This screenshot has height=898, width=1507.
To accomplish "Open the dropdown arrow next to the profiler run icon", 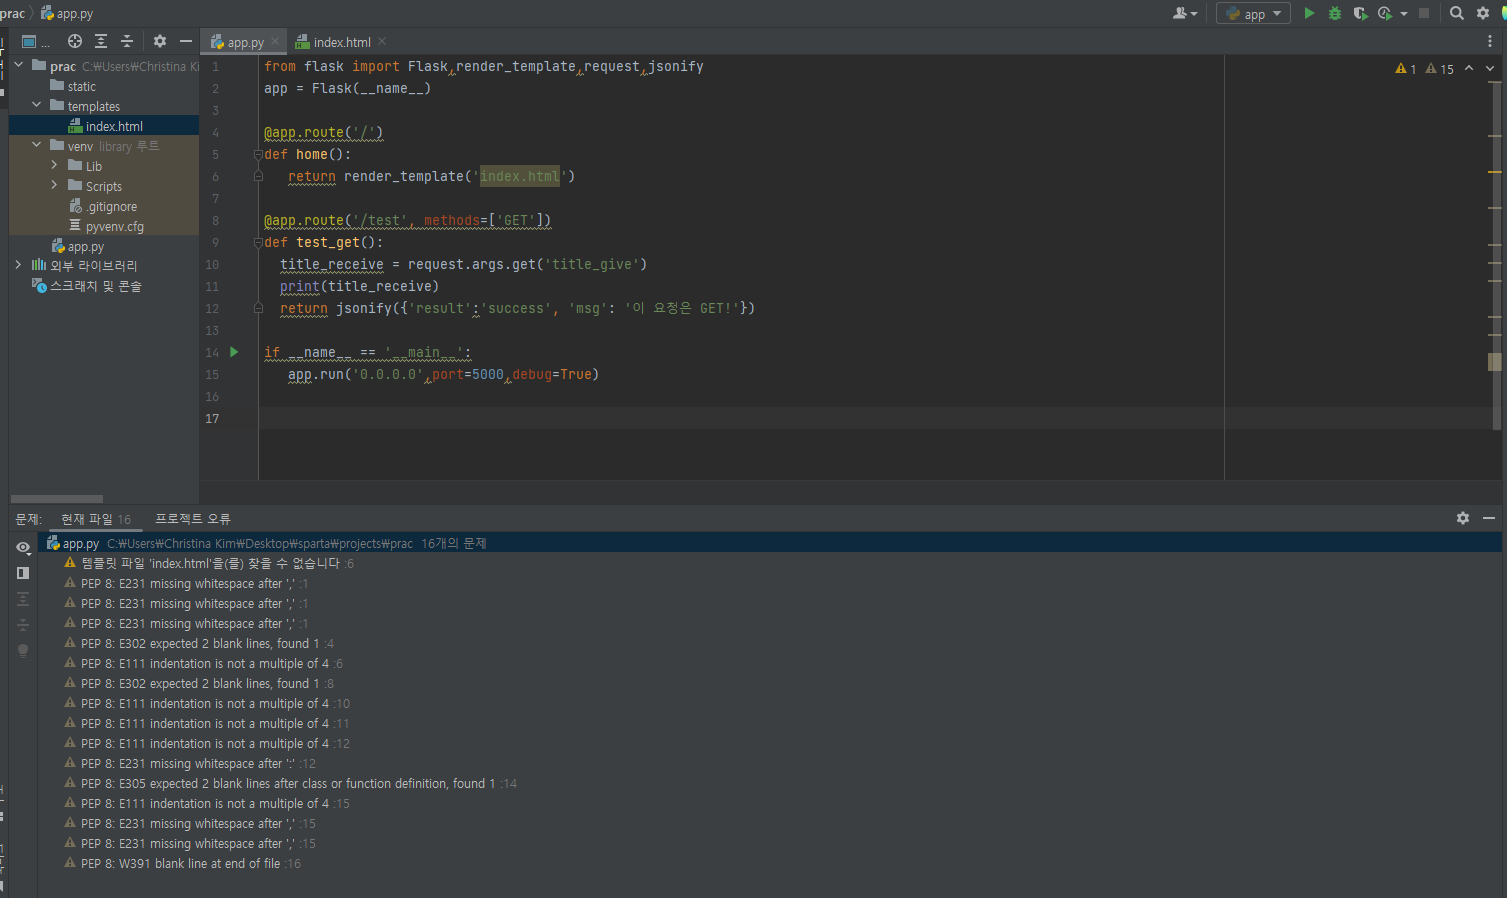I will [x=1404, y=13].
